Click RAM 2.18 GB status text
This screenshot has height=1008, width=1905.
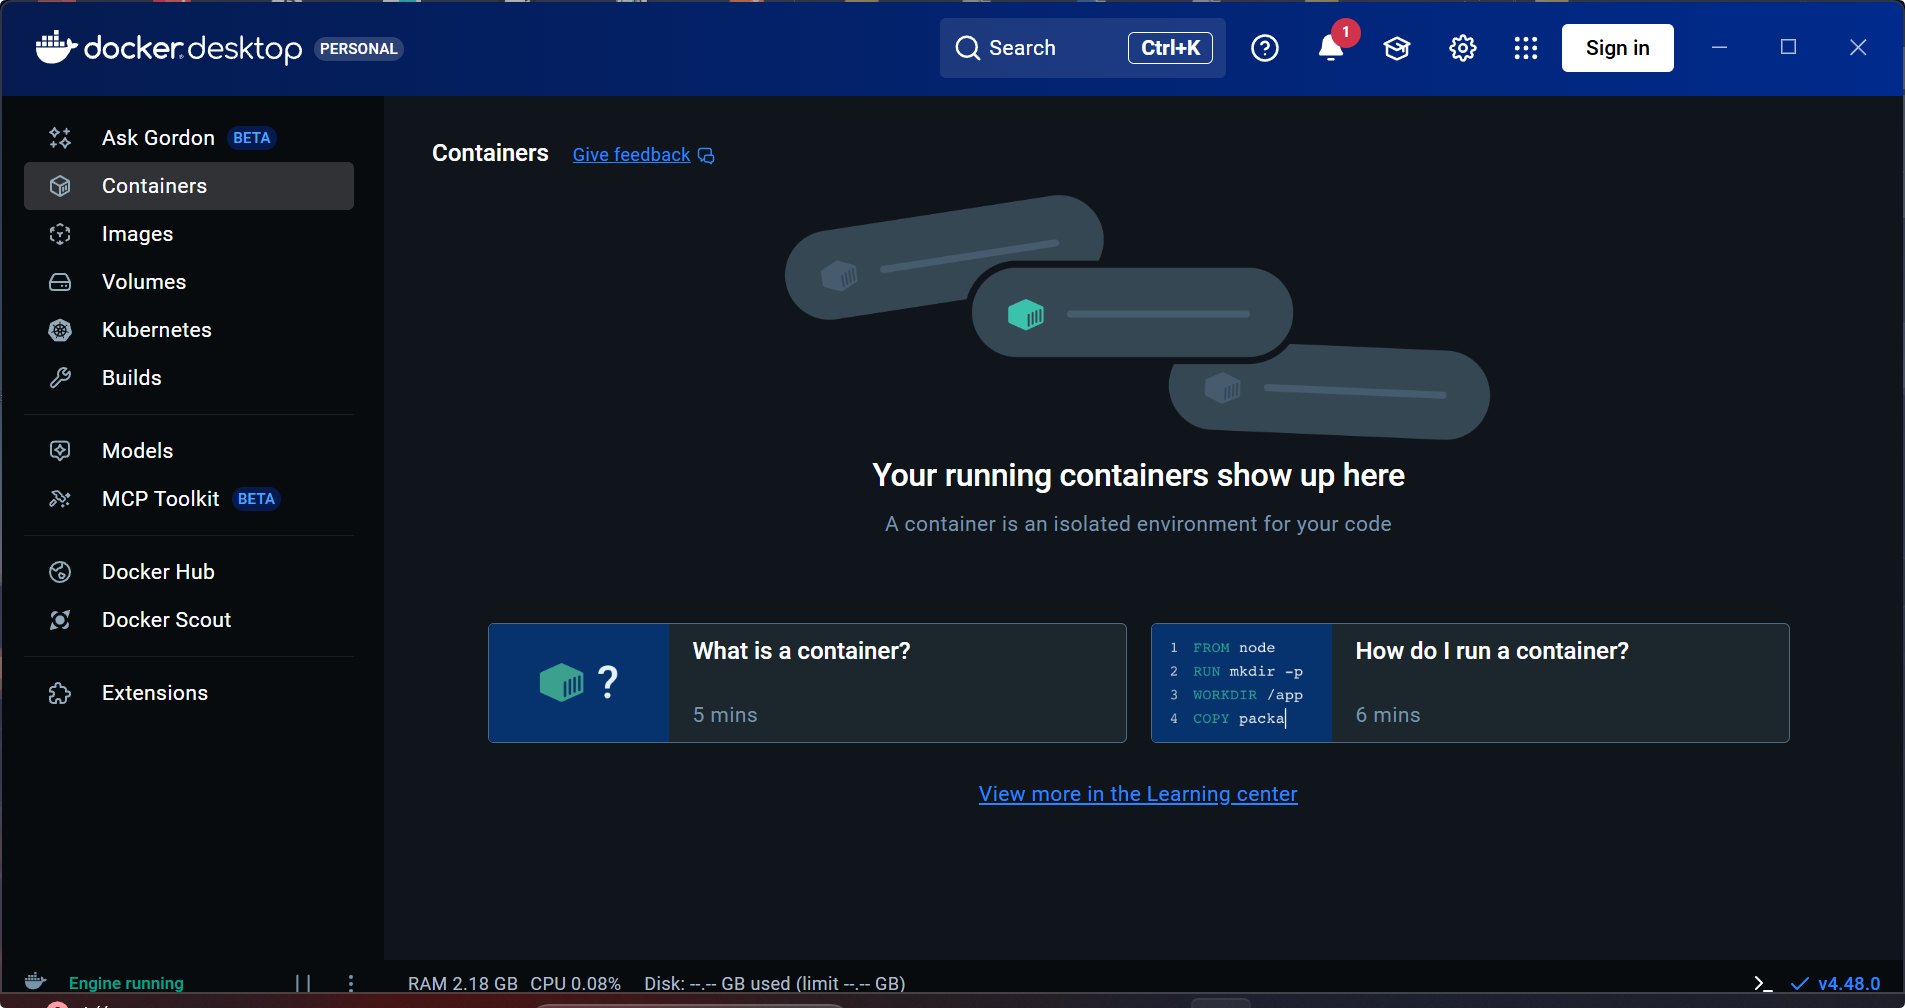[x=463, y=984]
